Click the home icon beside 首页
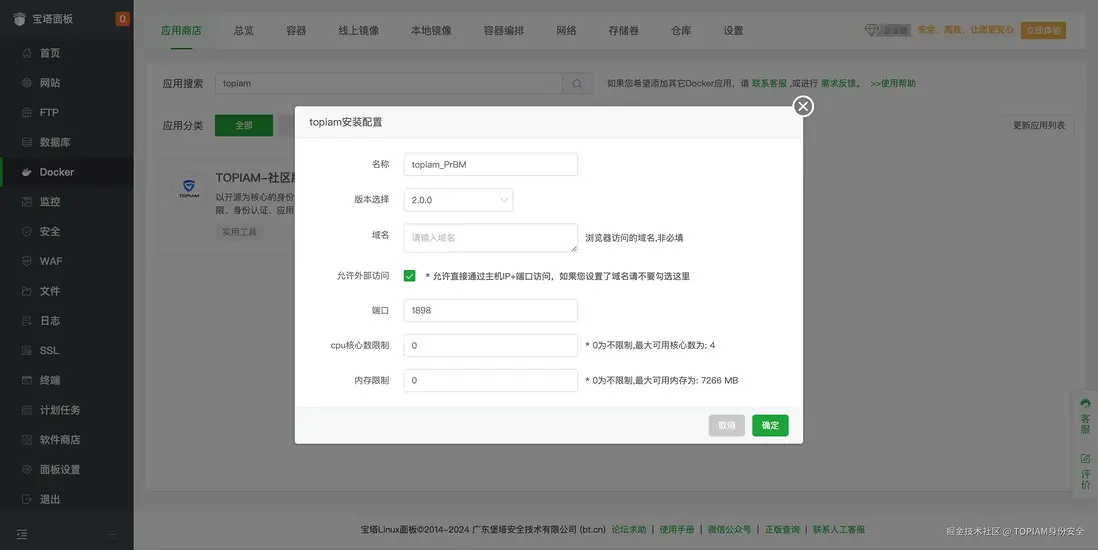This screenshot has width=1098, height=550. pyautogui.click(x=27, y=53)
